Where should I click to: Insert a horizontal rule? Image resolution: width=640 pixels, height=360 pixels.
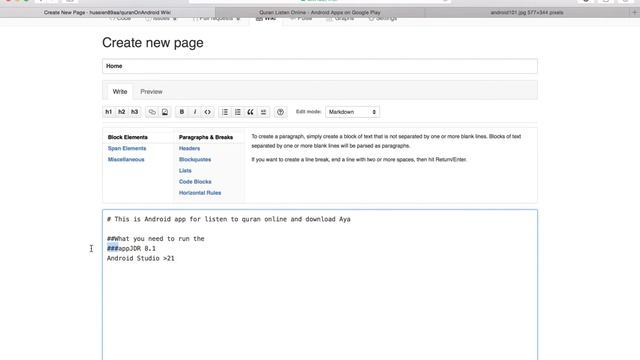coord(264,112)
